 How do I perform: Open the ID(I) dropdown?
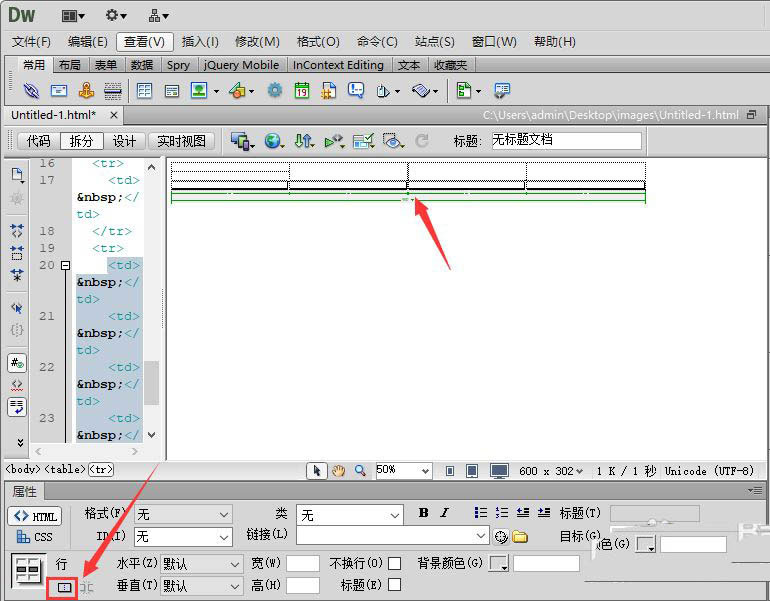click(183, 537)
